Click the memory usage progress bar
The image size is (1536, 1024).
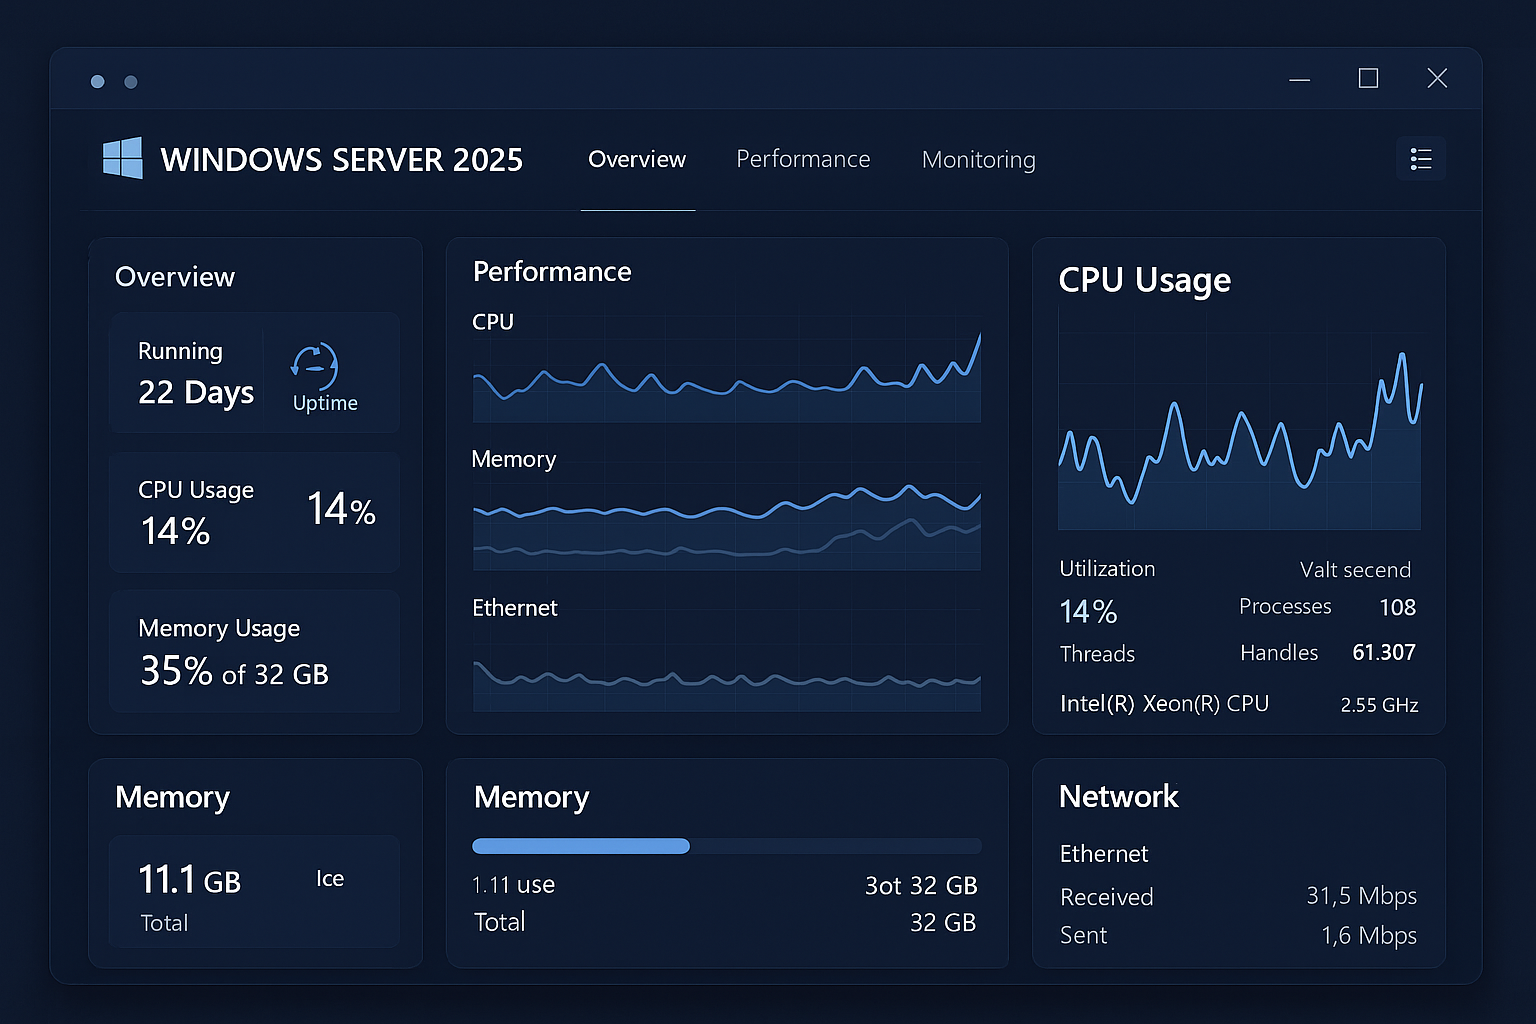(726, 846)
